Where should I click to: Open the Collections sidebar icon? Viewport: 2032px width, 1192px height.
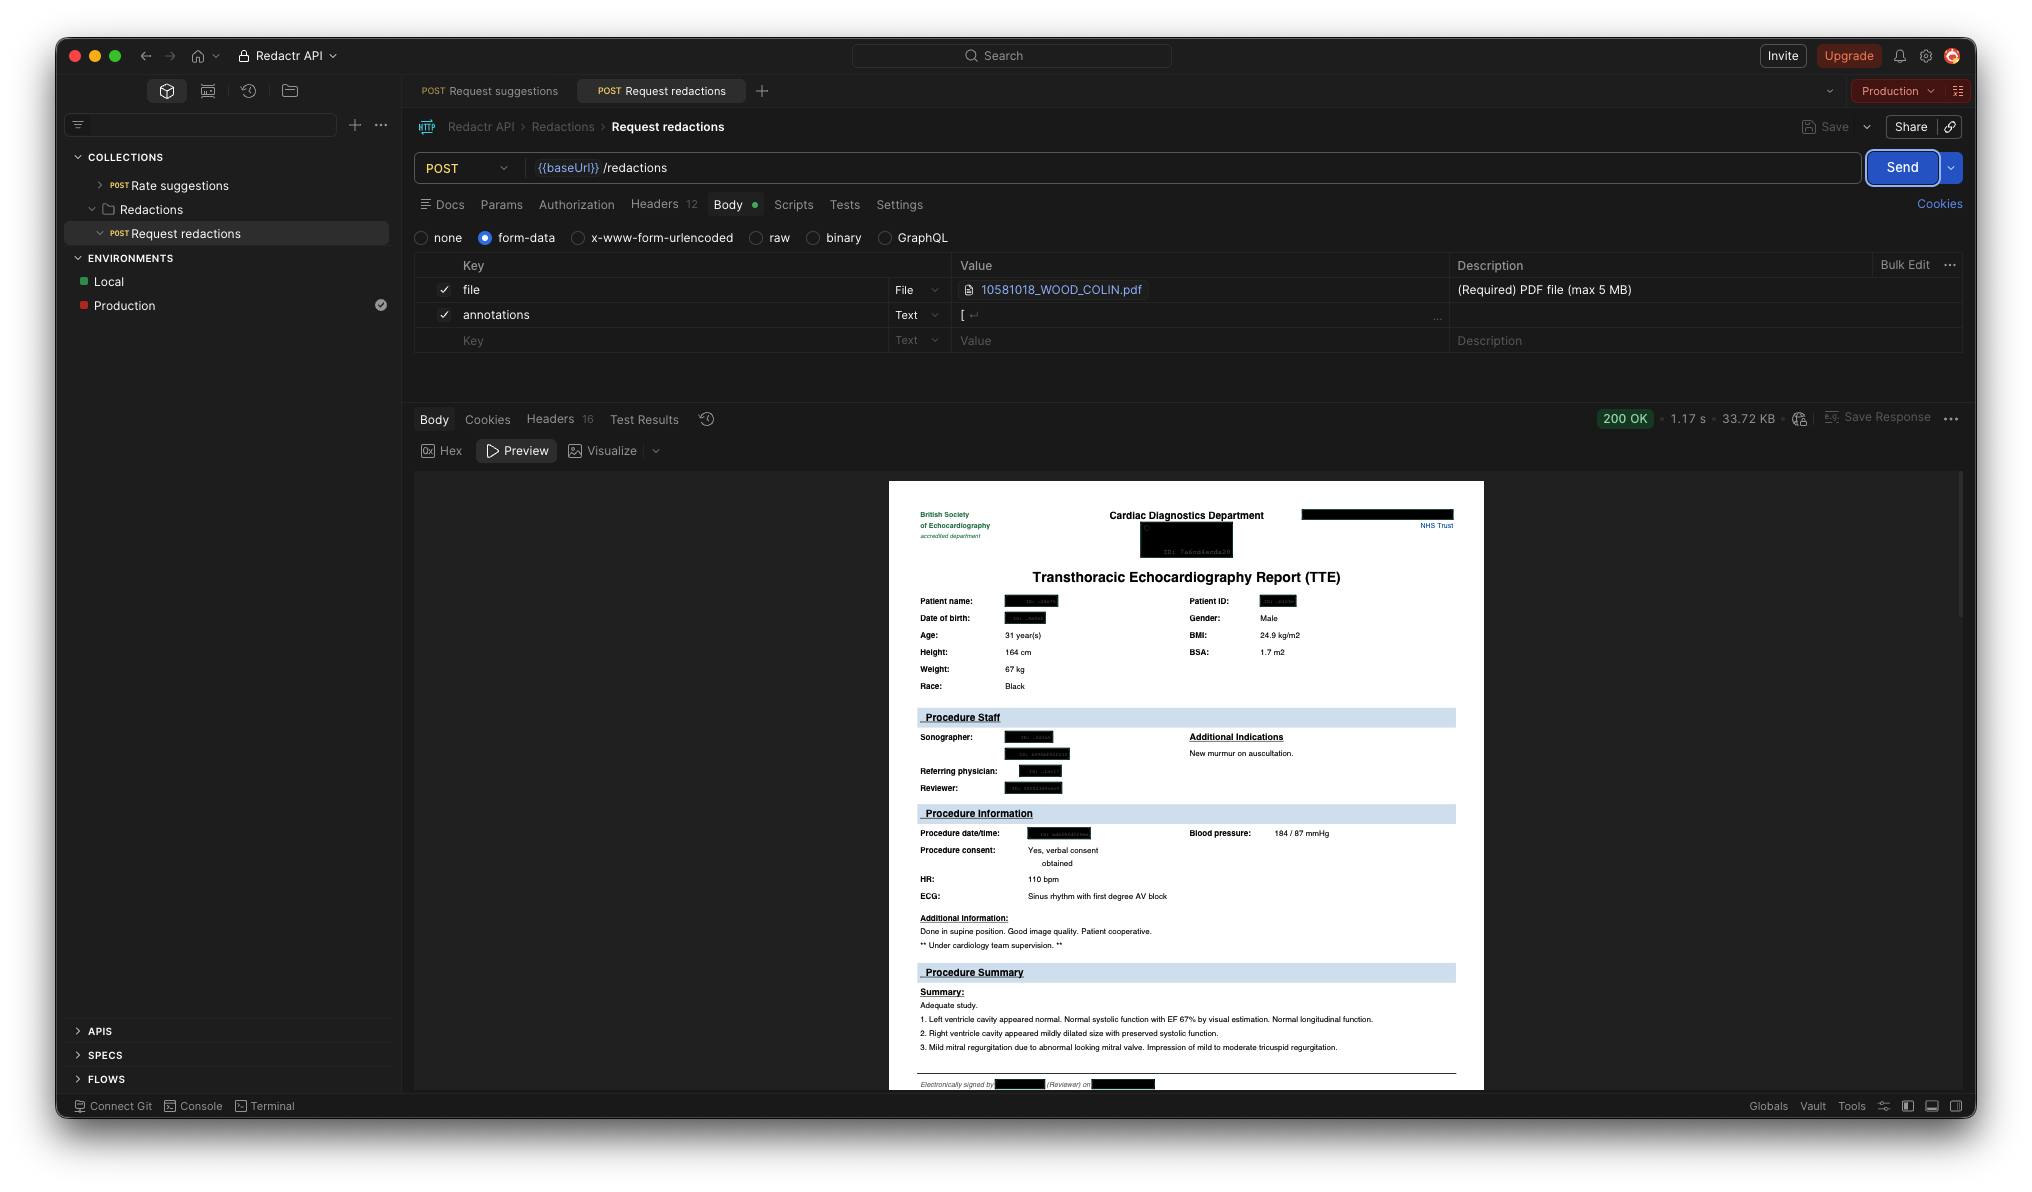(x=167, y=91)
